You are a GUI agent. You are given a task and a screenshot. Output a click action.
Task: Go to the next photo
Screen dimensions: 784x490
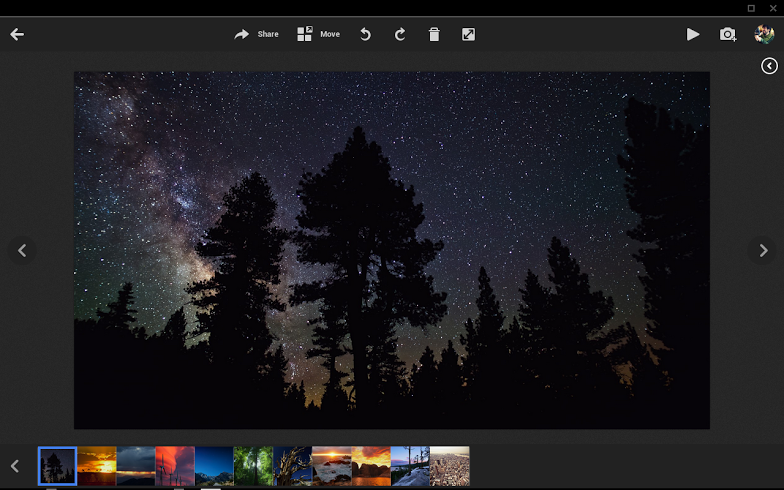[x=763, y=250]
